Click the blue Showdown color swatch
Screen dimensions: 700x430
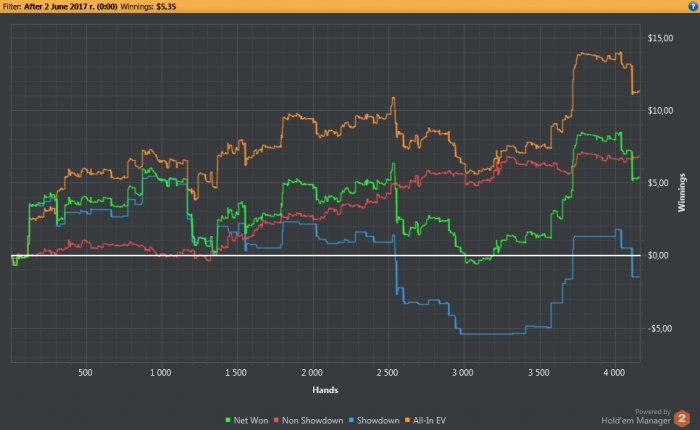click(351, 421)
